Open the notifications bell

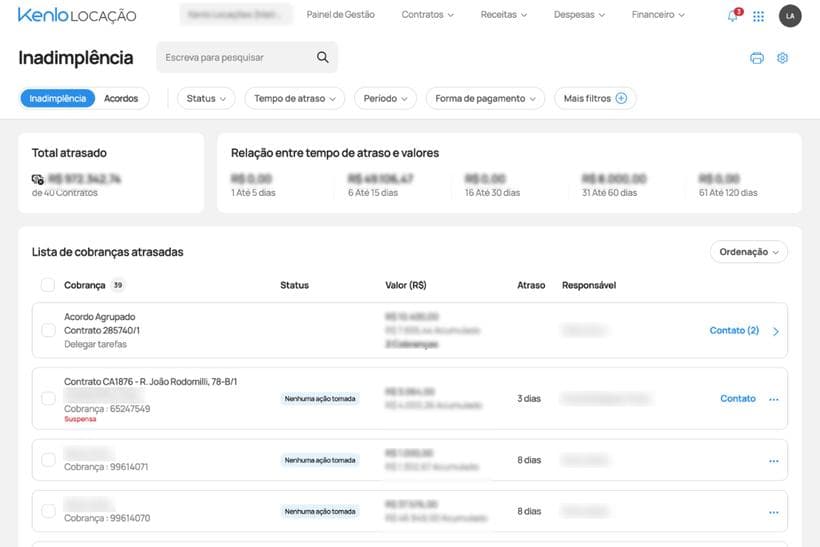point(733,16)
